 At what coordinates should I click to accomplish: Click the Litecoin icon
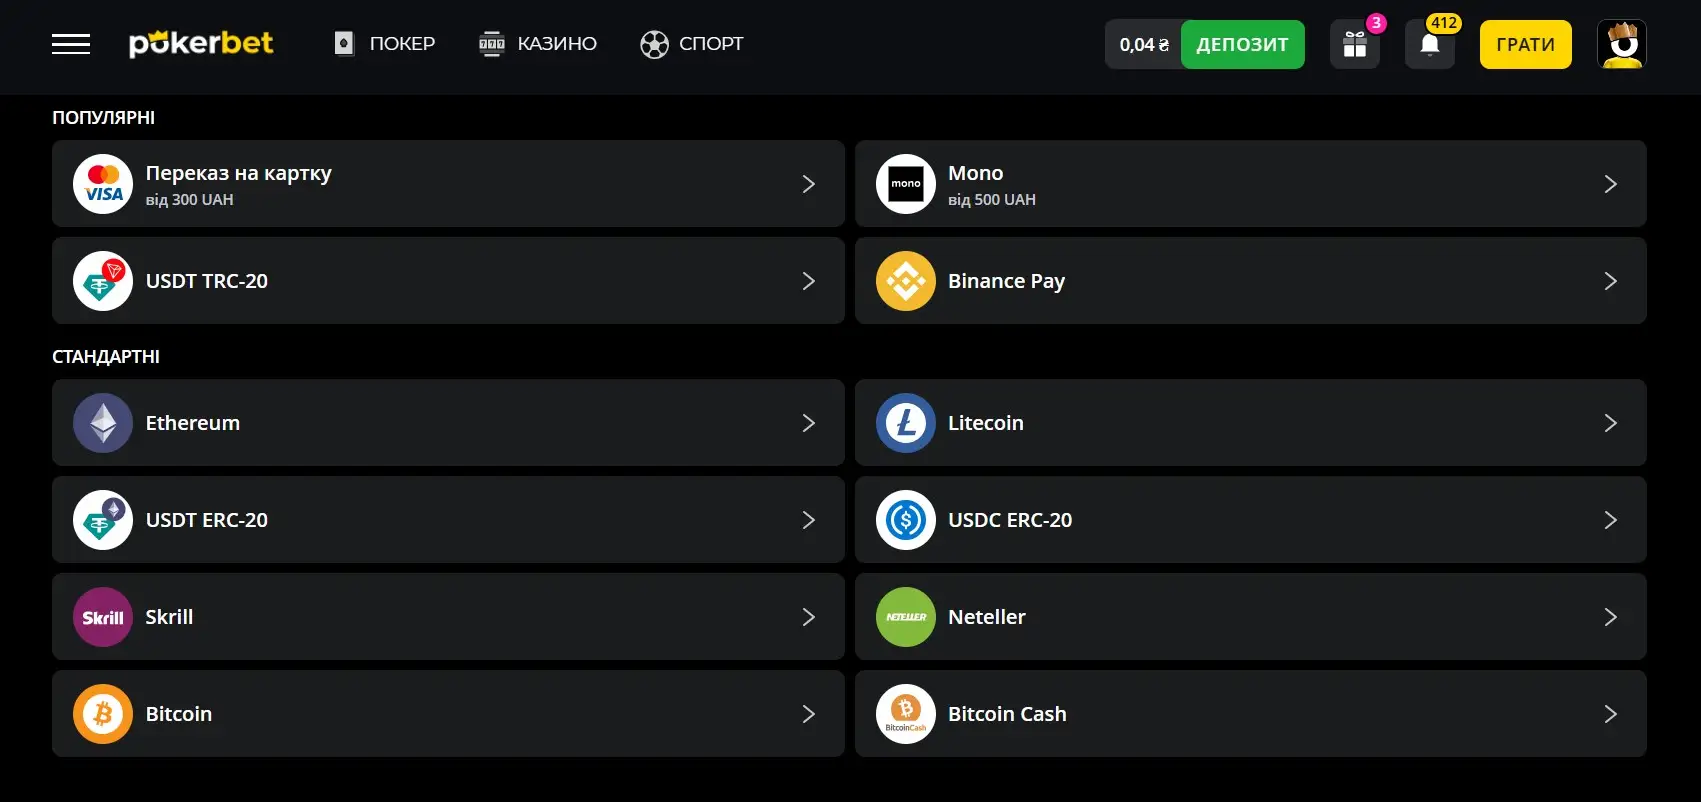tap(905, 423)
